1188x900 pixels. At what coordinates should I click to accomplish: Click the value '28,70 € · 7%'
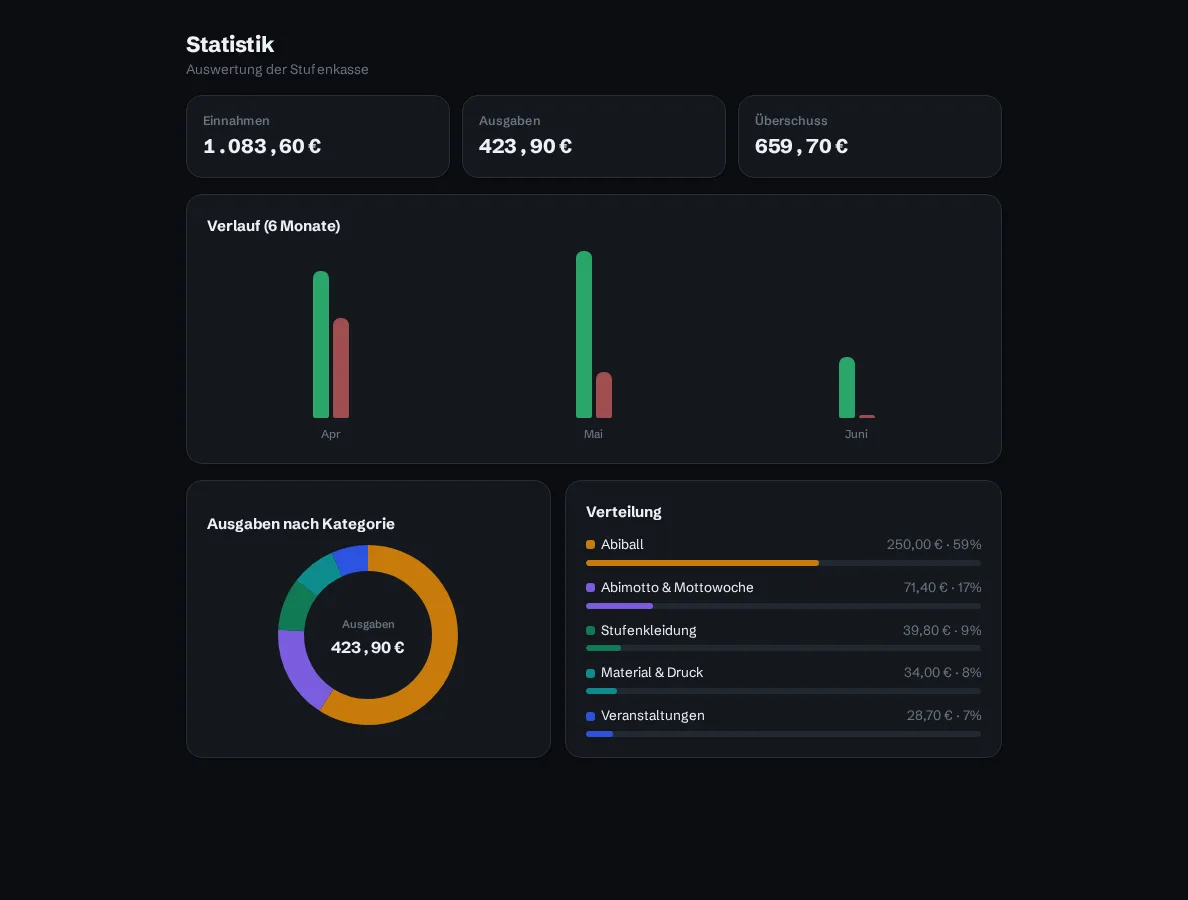pos(944,716)
